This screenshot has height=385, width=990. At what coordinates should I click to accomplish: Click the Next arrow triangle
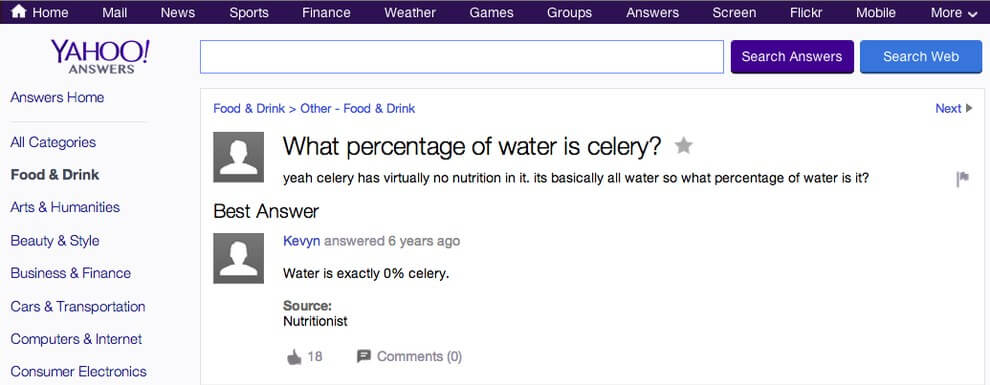pos(970,109)
